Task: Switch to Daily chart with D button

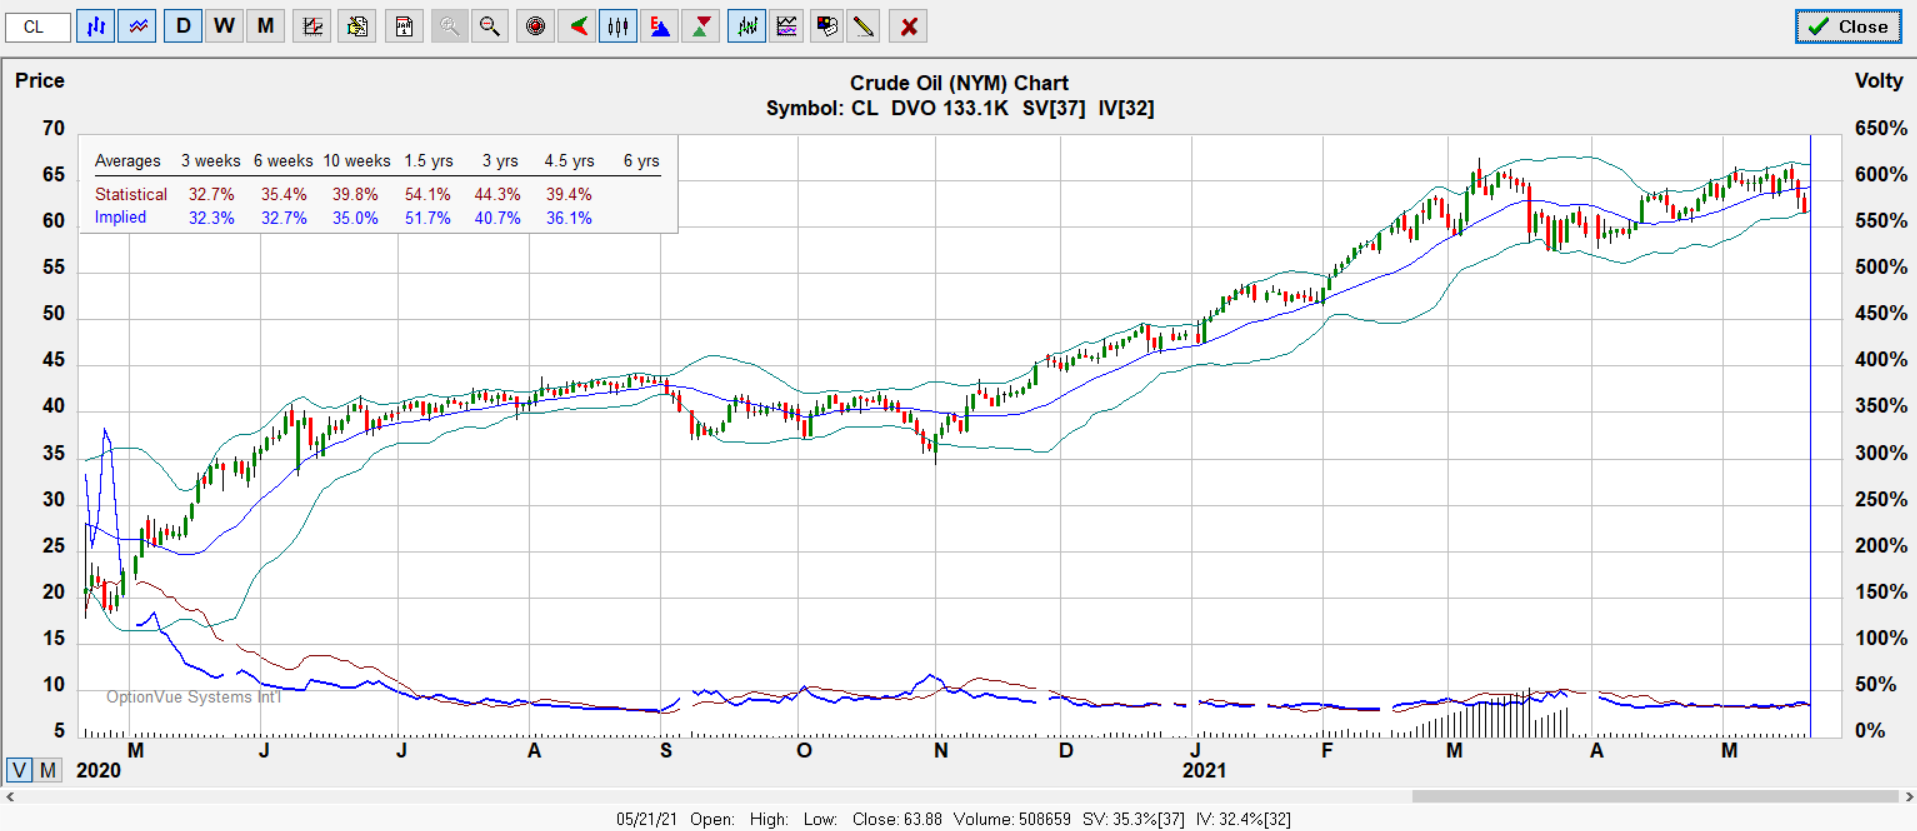Action: 183,27
